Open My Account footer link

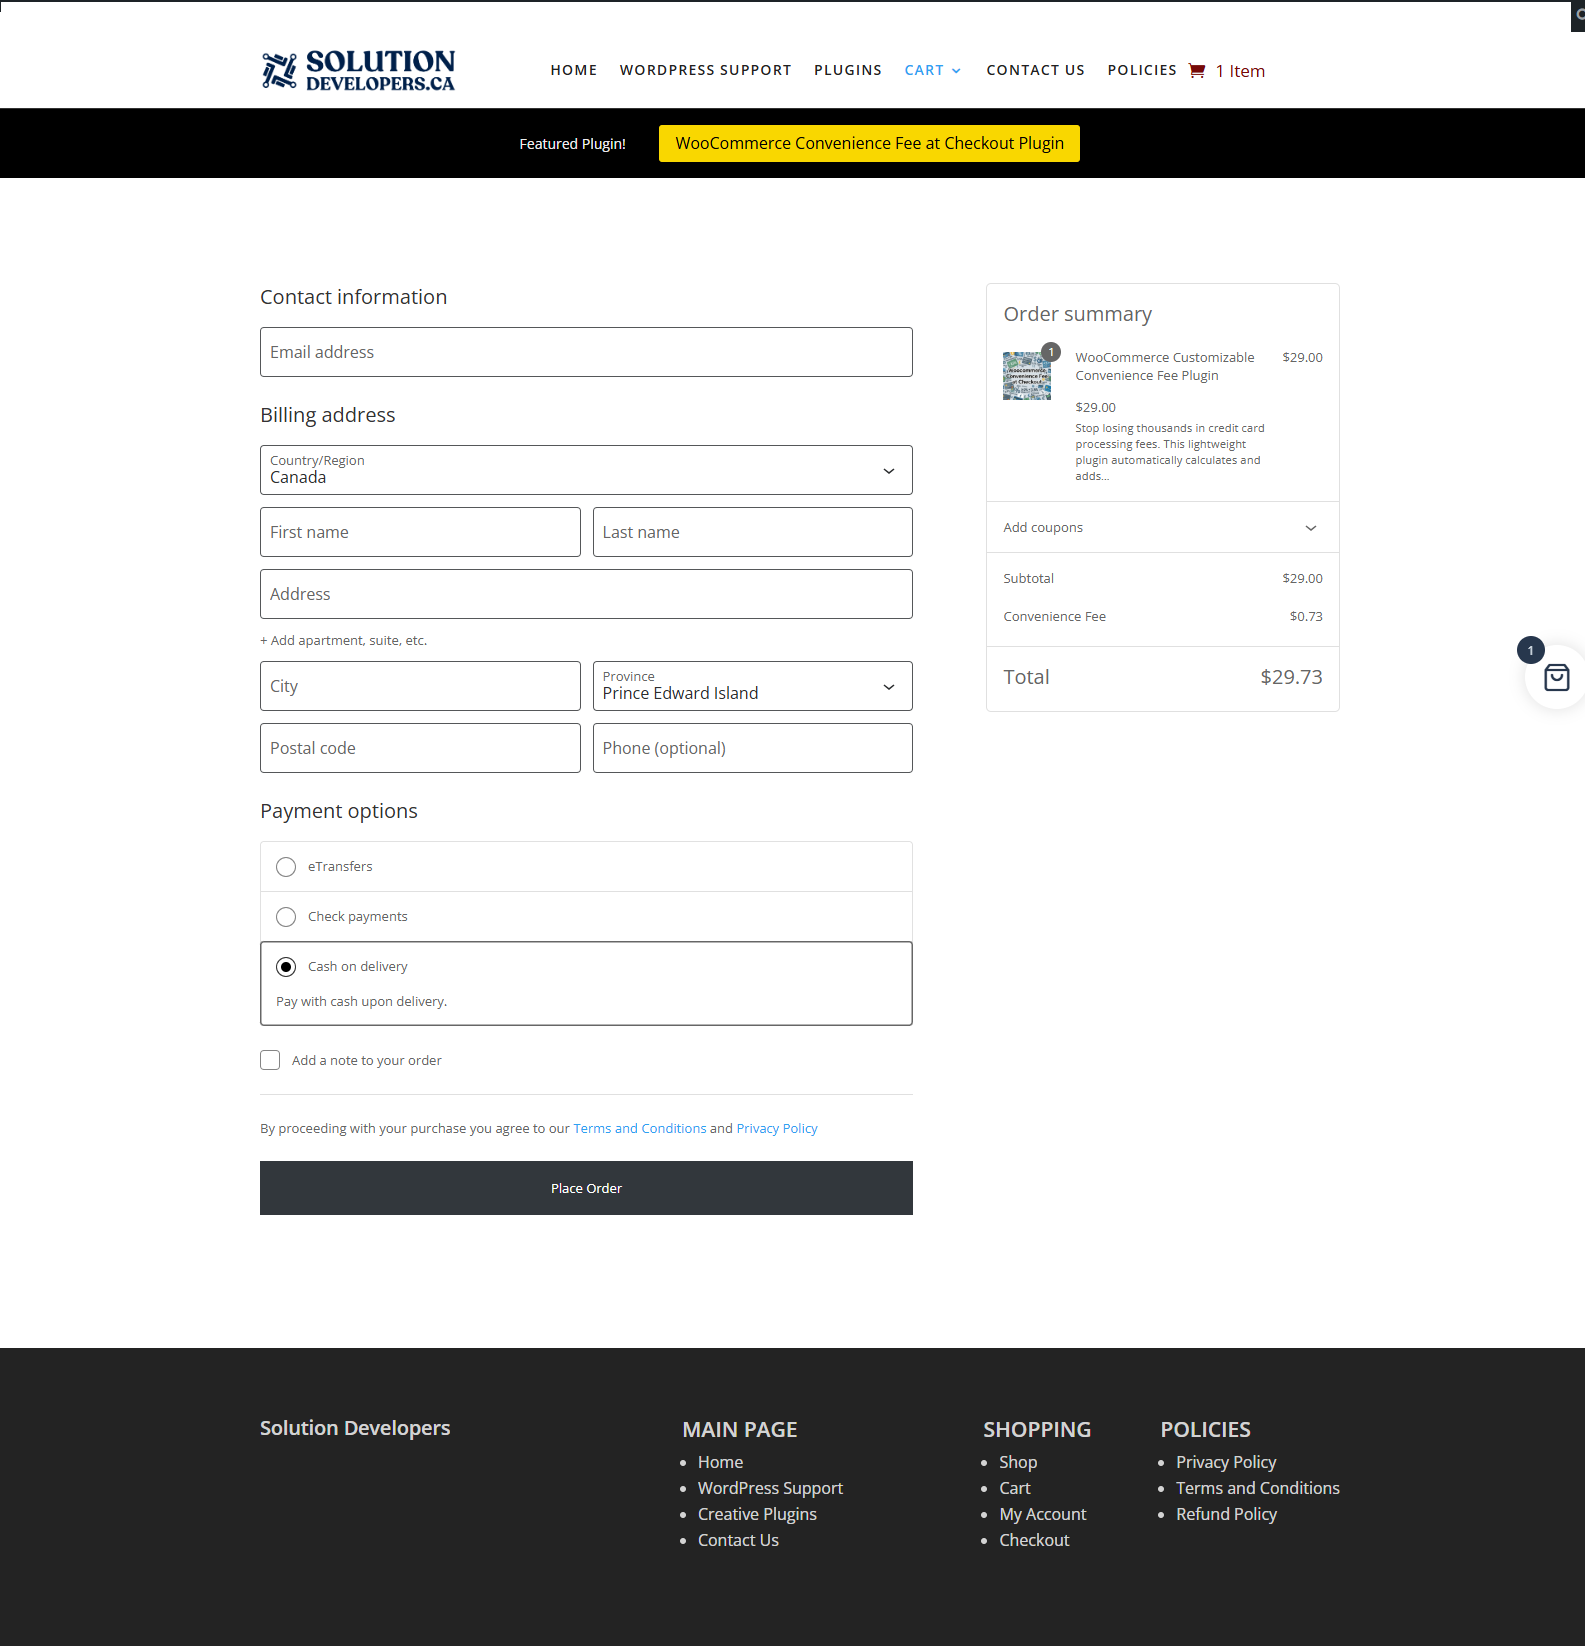coord(1043,1514)
